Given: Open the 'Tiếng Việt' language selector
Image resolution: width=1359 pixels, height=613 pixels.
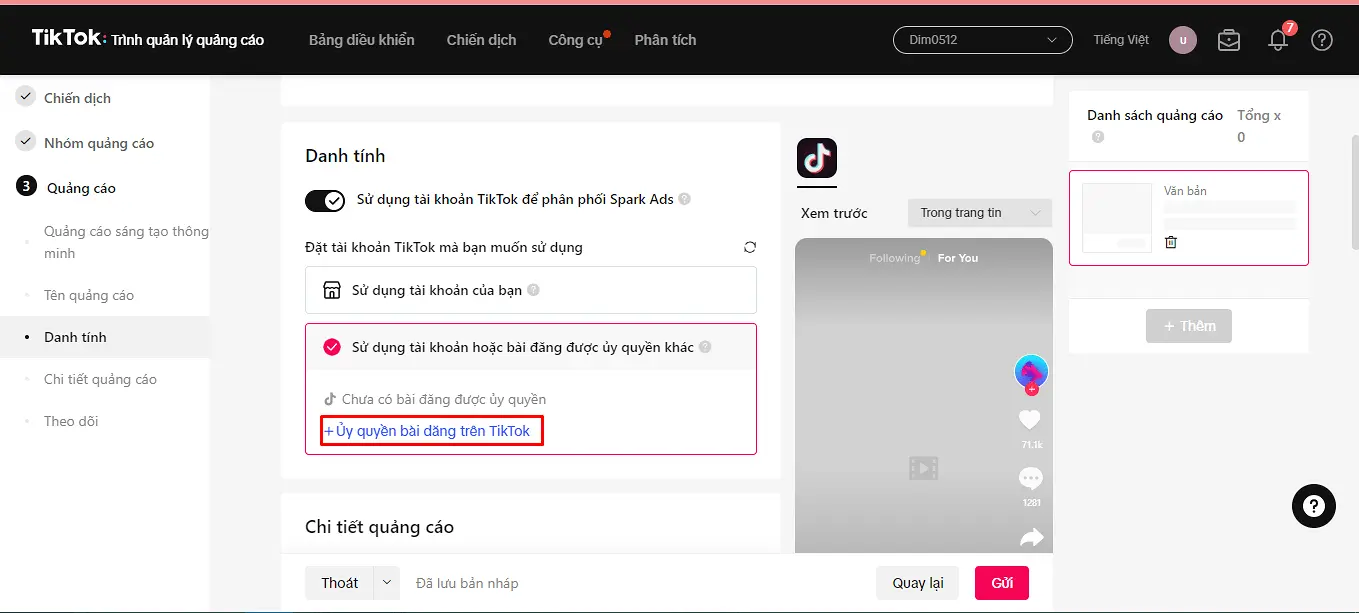Looking at the screenshot, I should pyautogui.click(x=1121, y=40).
